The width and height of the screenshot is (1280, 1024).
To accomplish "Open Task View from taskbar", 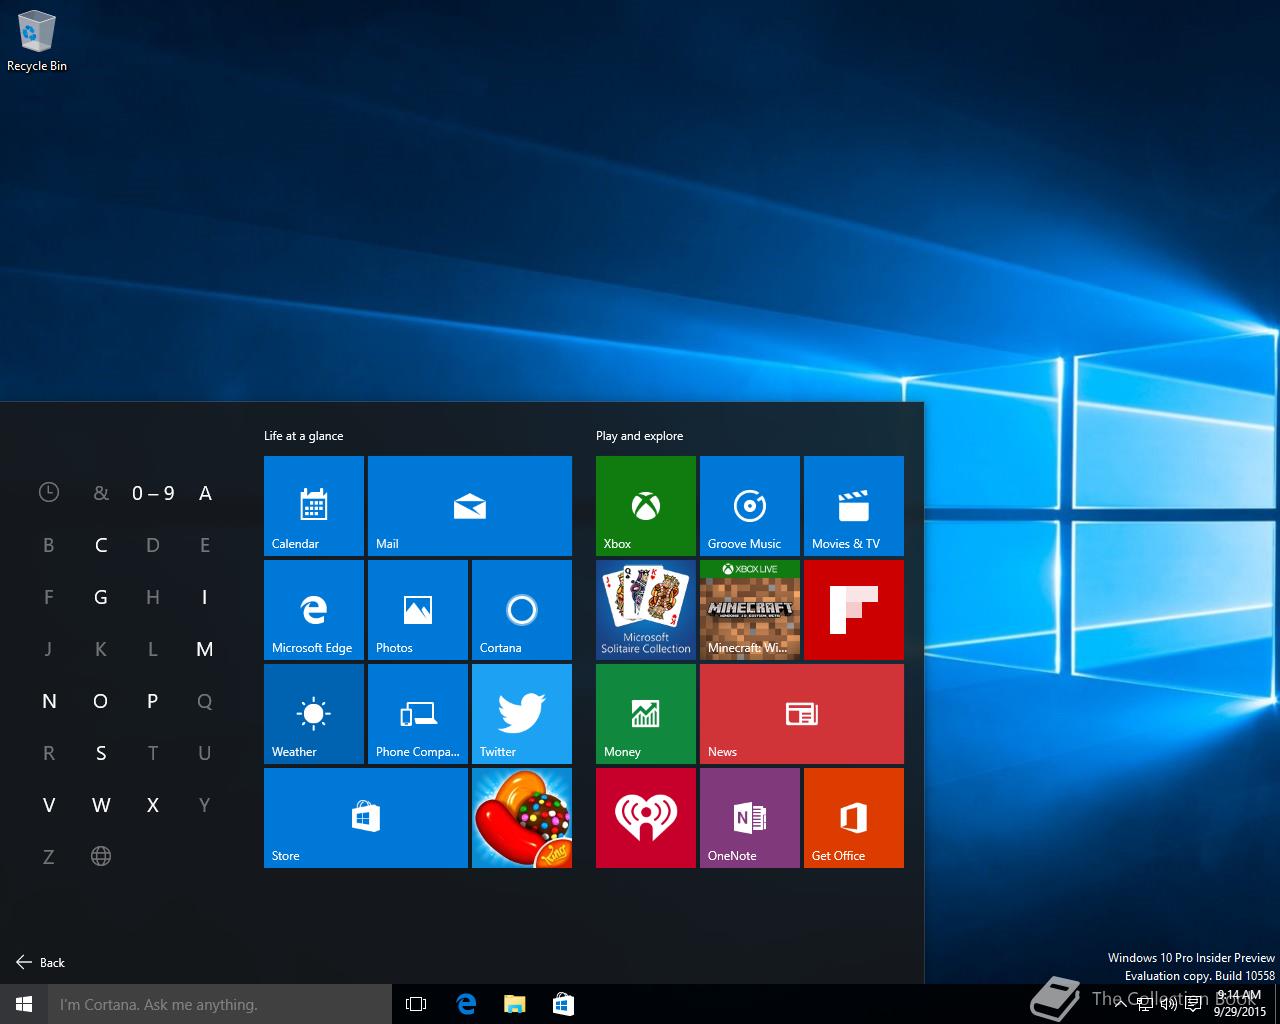I will click(x=416, y=1004).
